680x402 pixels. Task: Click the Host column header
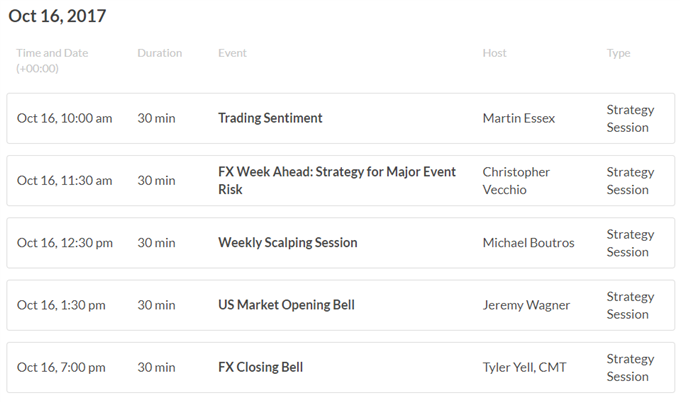click(494, 53)
